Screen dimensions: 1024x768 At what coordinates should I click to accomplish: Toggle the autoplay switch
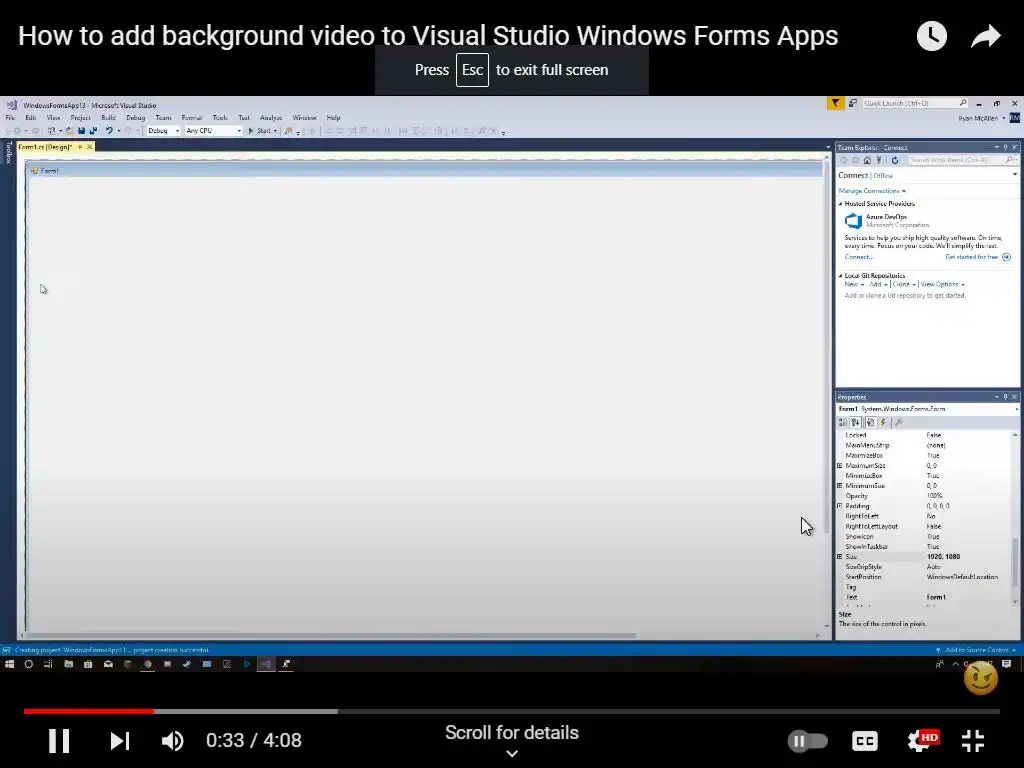[807, 741]
